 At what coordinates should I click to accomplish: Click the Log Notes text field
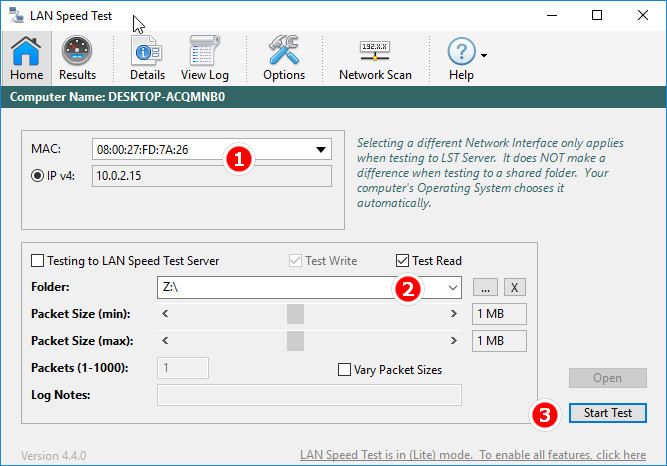point(309,395)
